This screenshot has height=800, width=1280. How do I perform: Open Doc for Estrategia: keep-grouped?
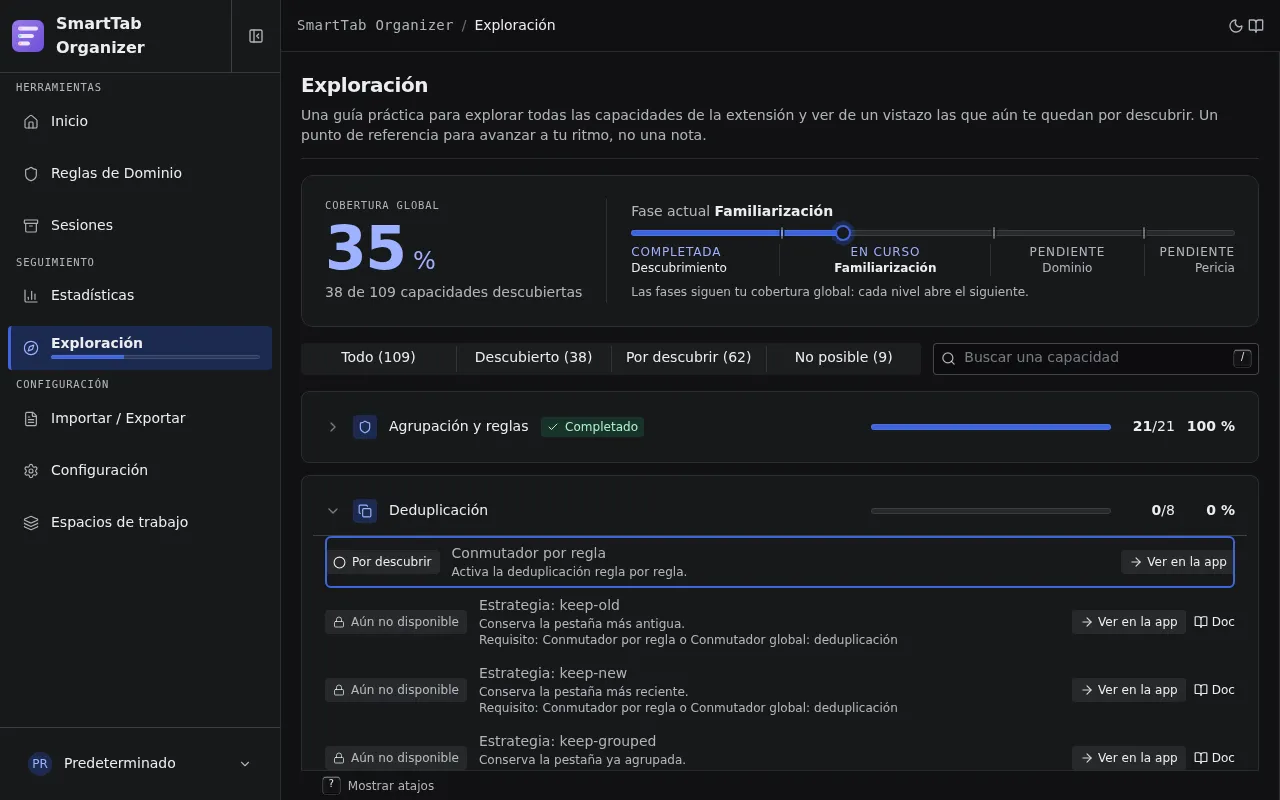pos(1214,758)
